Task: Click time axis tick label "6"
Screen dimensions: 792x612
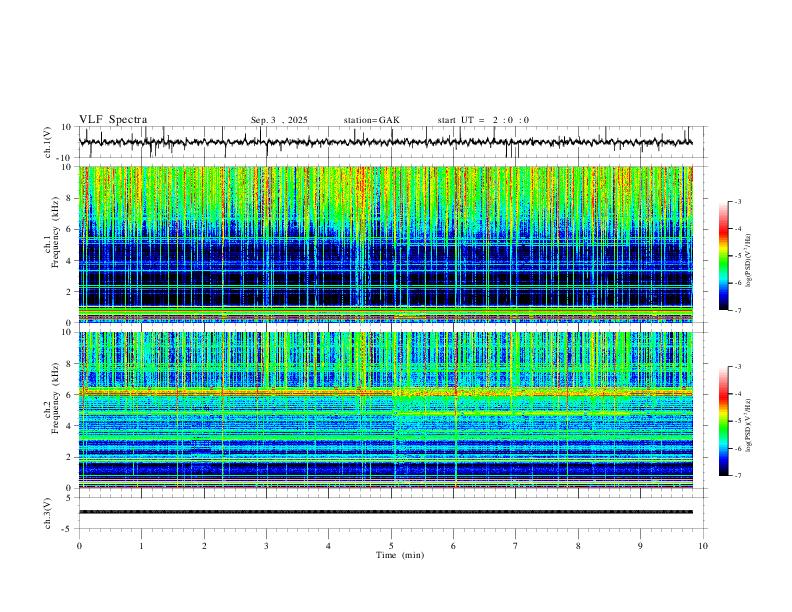Action: tap(453, 546)
